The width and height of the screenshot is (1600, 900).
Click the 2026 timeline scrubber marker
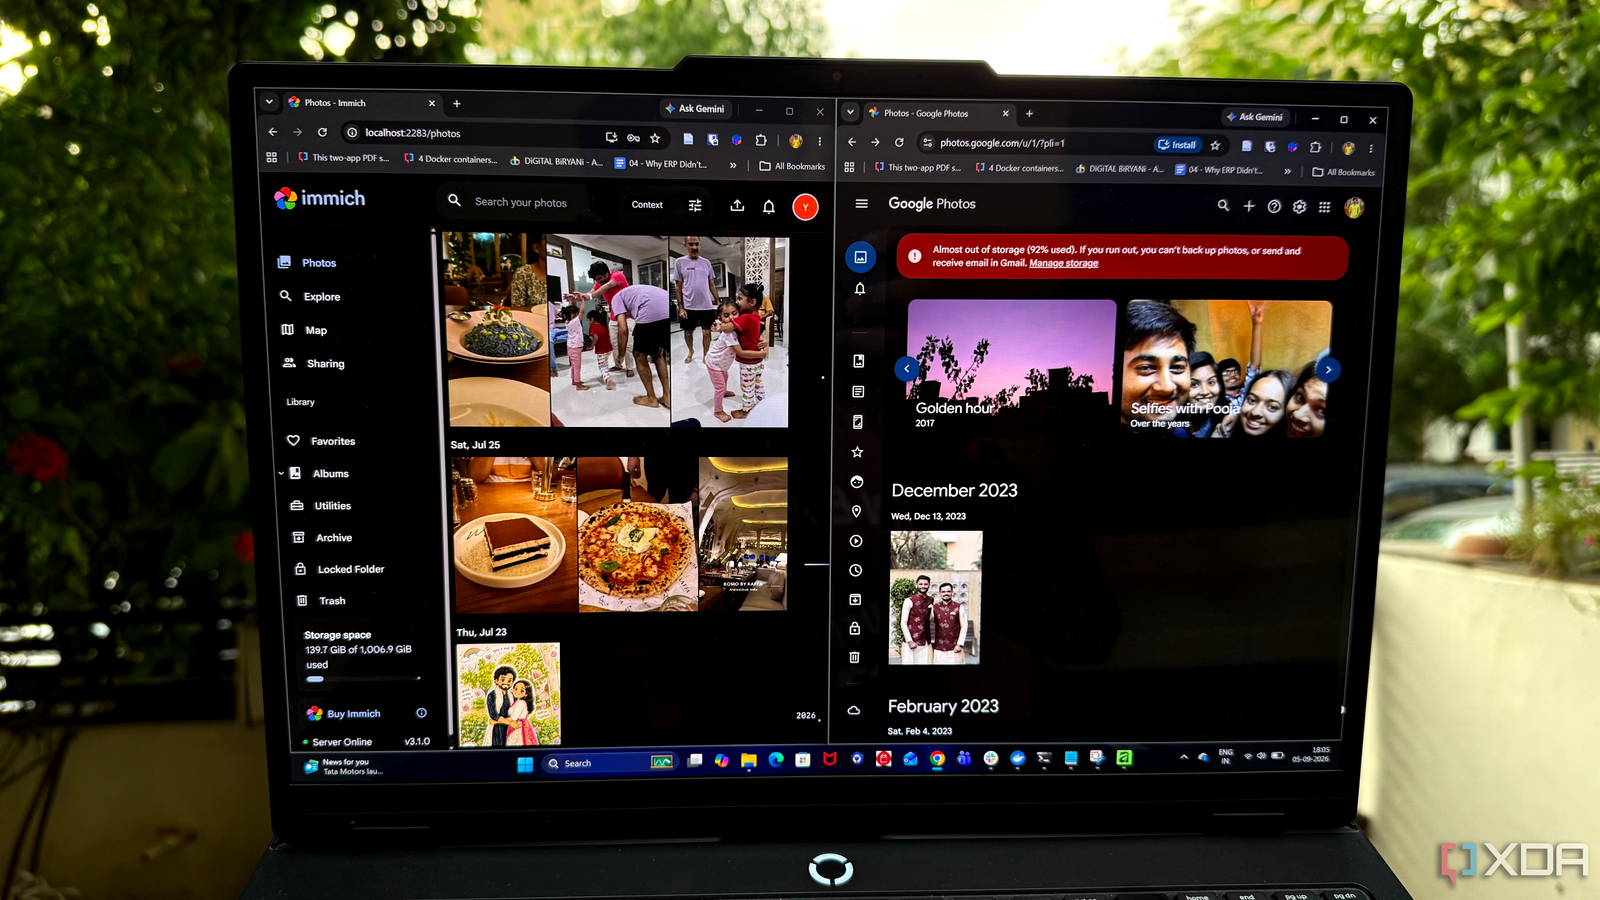806,715
